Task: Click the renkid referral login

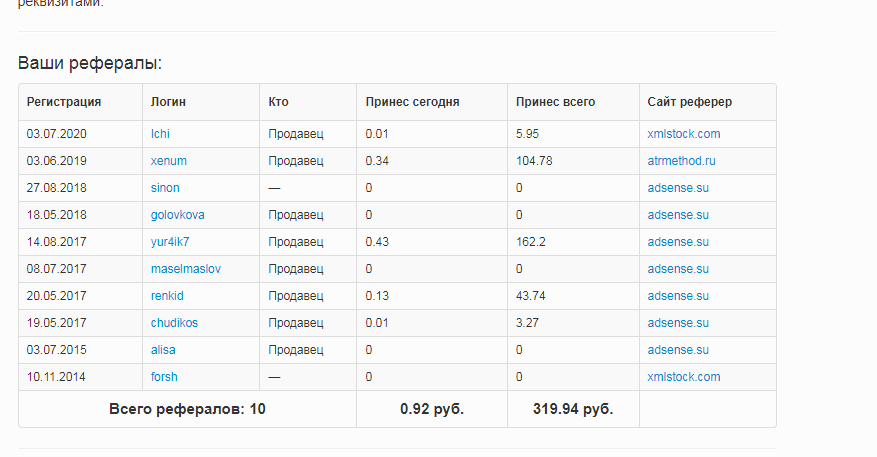Action: coord(167,296)
